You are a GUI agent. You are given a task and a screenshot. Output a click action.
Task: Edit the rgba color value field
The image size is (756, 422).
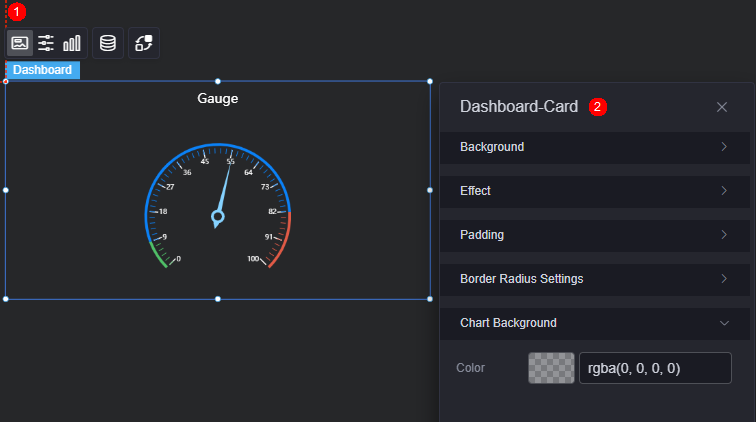click(x=655, y=368)
